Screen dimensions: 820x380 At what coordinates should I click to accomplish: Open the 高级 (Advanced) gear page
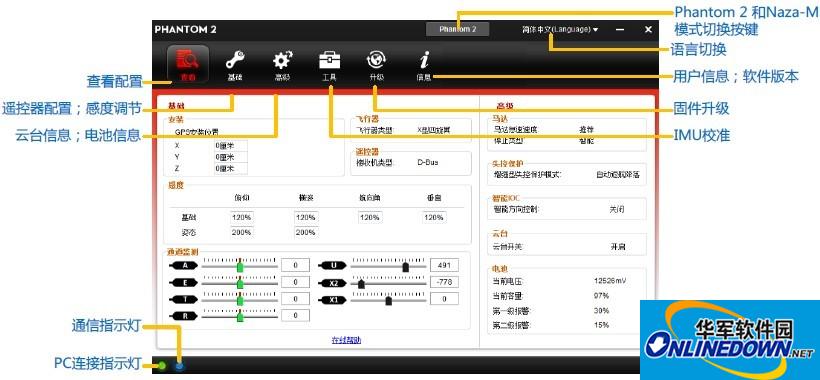pos(282,66)
